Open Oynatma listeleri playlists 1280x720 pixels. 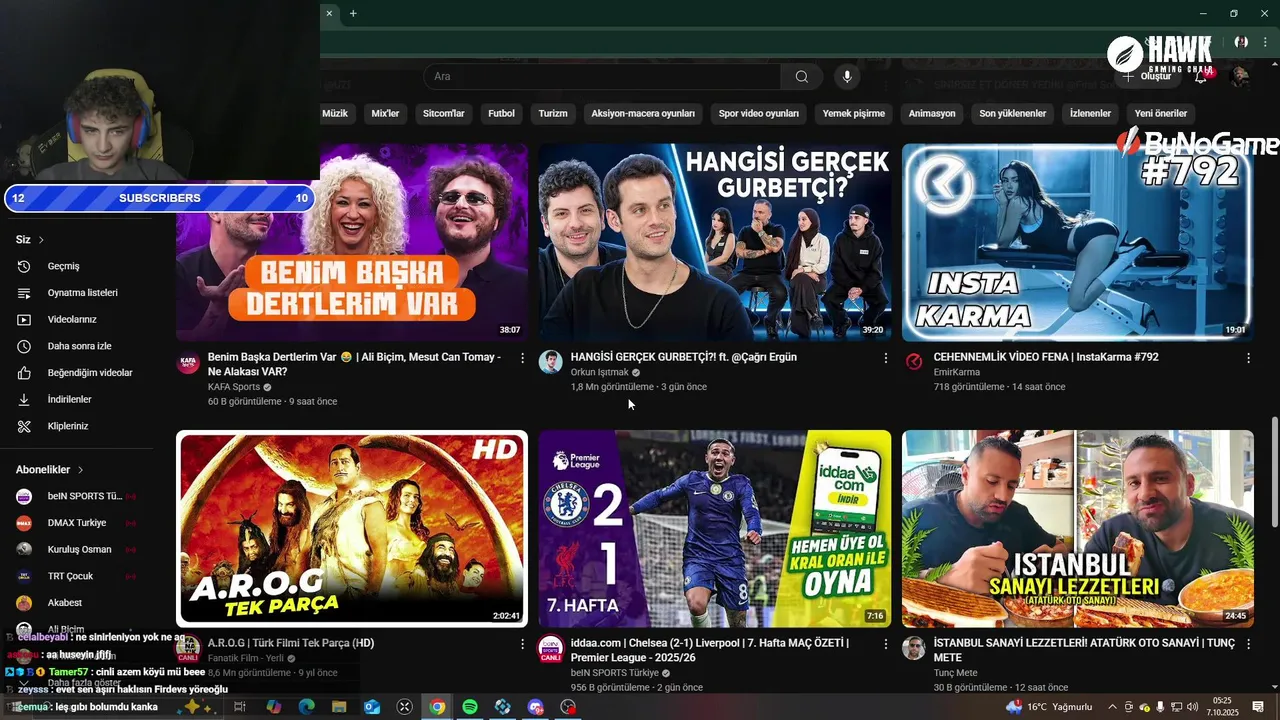(x=80, y=293)
